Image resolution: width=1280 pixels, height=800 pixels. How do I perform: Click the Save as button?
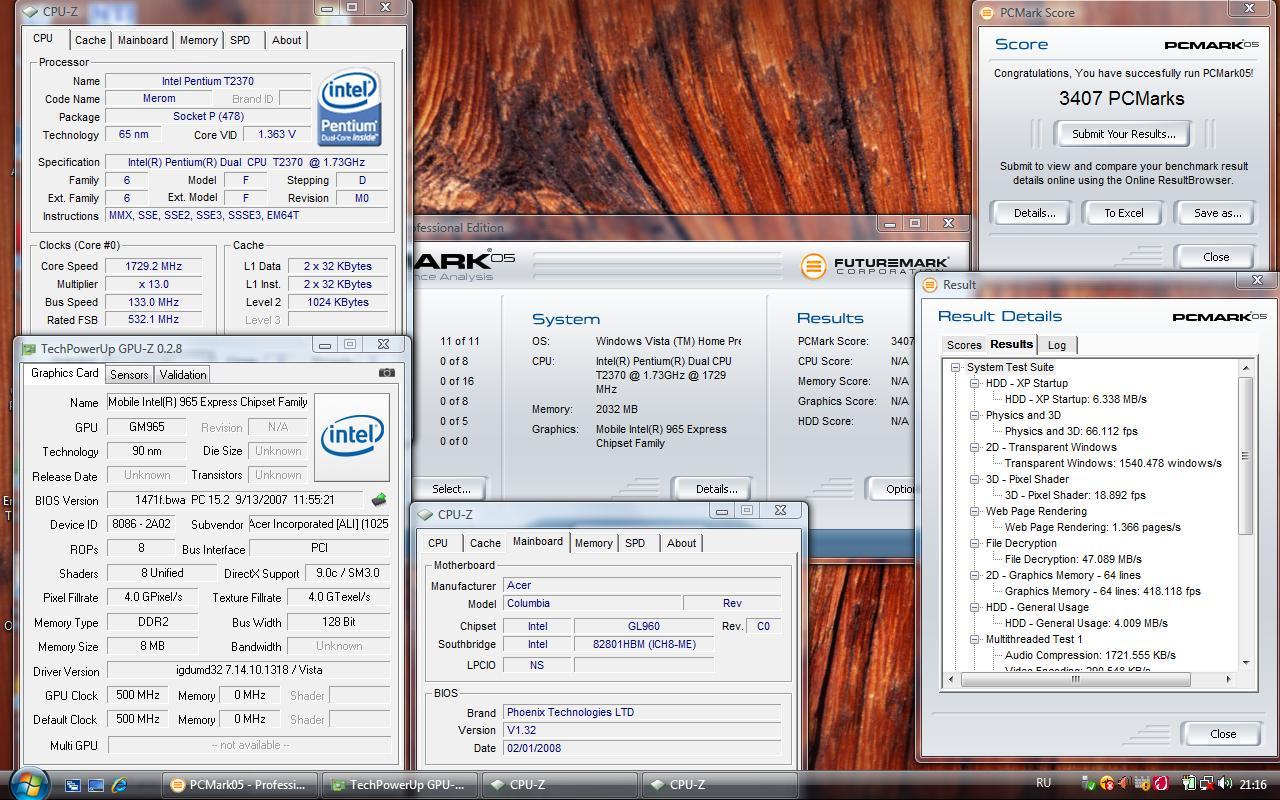coord(1218,213)
